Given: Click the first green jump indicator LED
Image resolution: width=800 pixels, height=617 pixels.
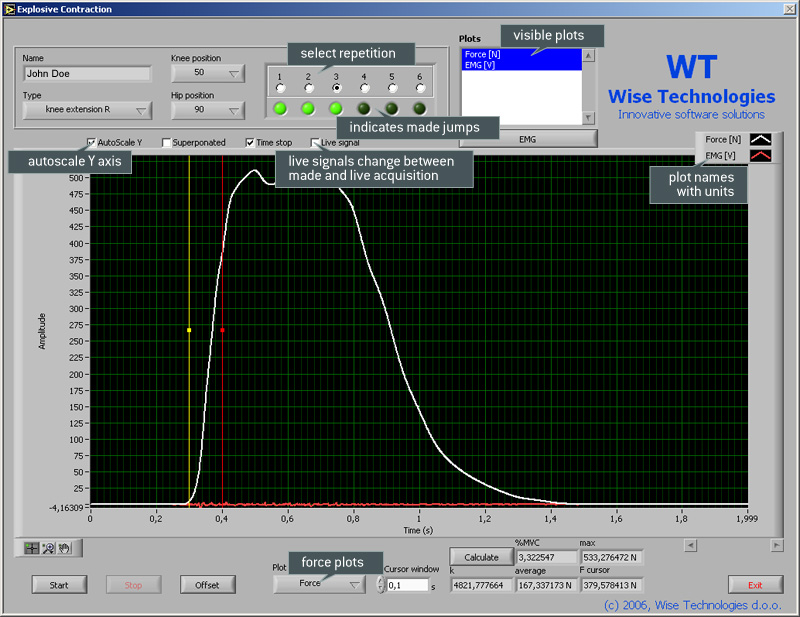Looking at the screenshot, I should point(280,108).
